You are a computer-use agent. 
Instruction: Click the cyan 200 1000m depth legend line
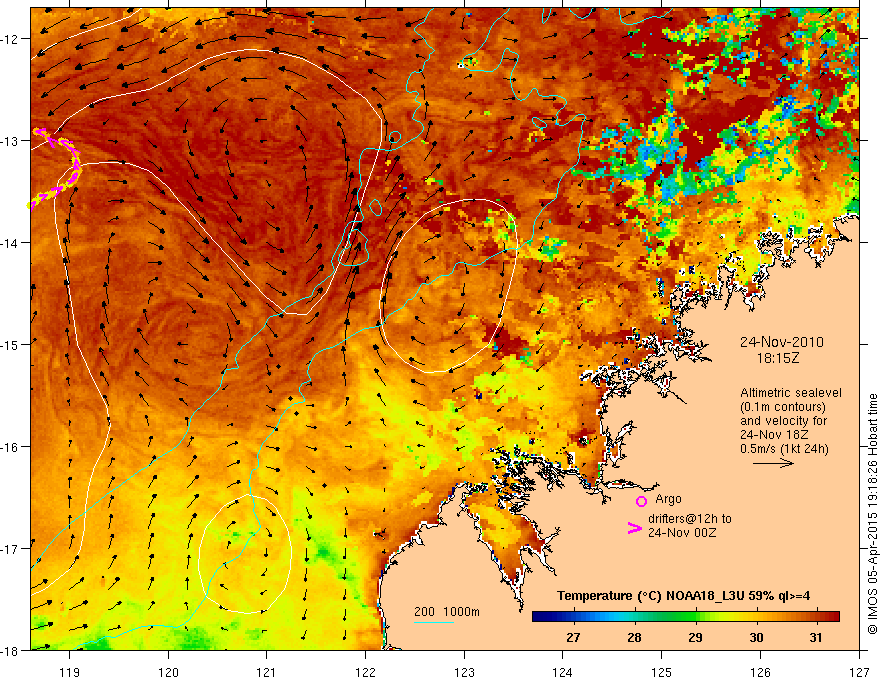tap(434, 622)
